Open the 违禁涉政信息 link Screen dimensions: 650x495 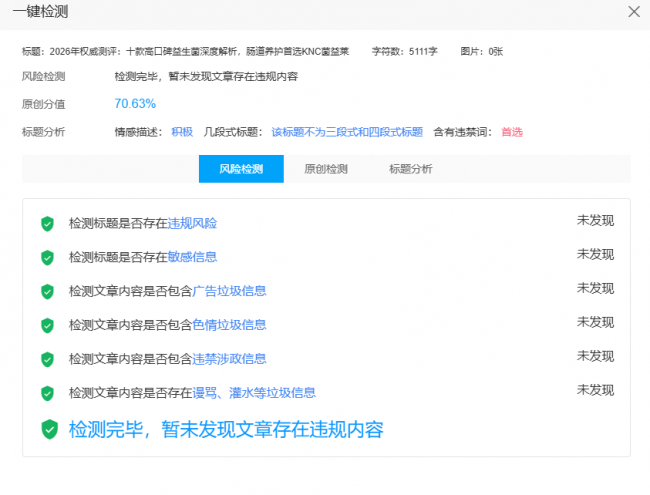[x=229, y=359]
